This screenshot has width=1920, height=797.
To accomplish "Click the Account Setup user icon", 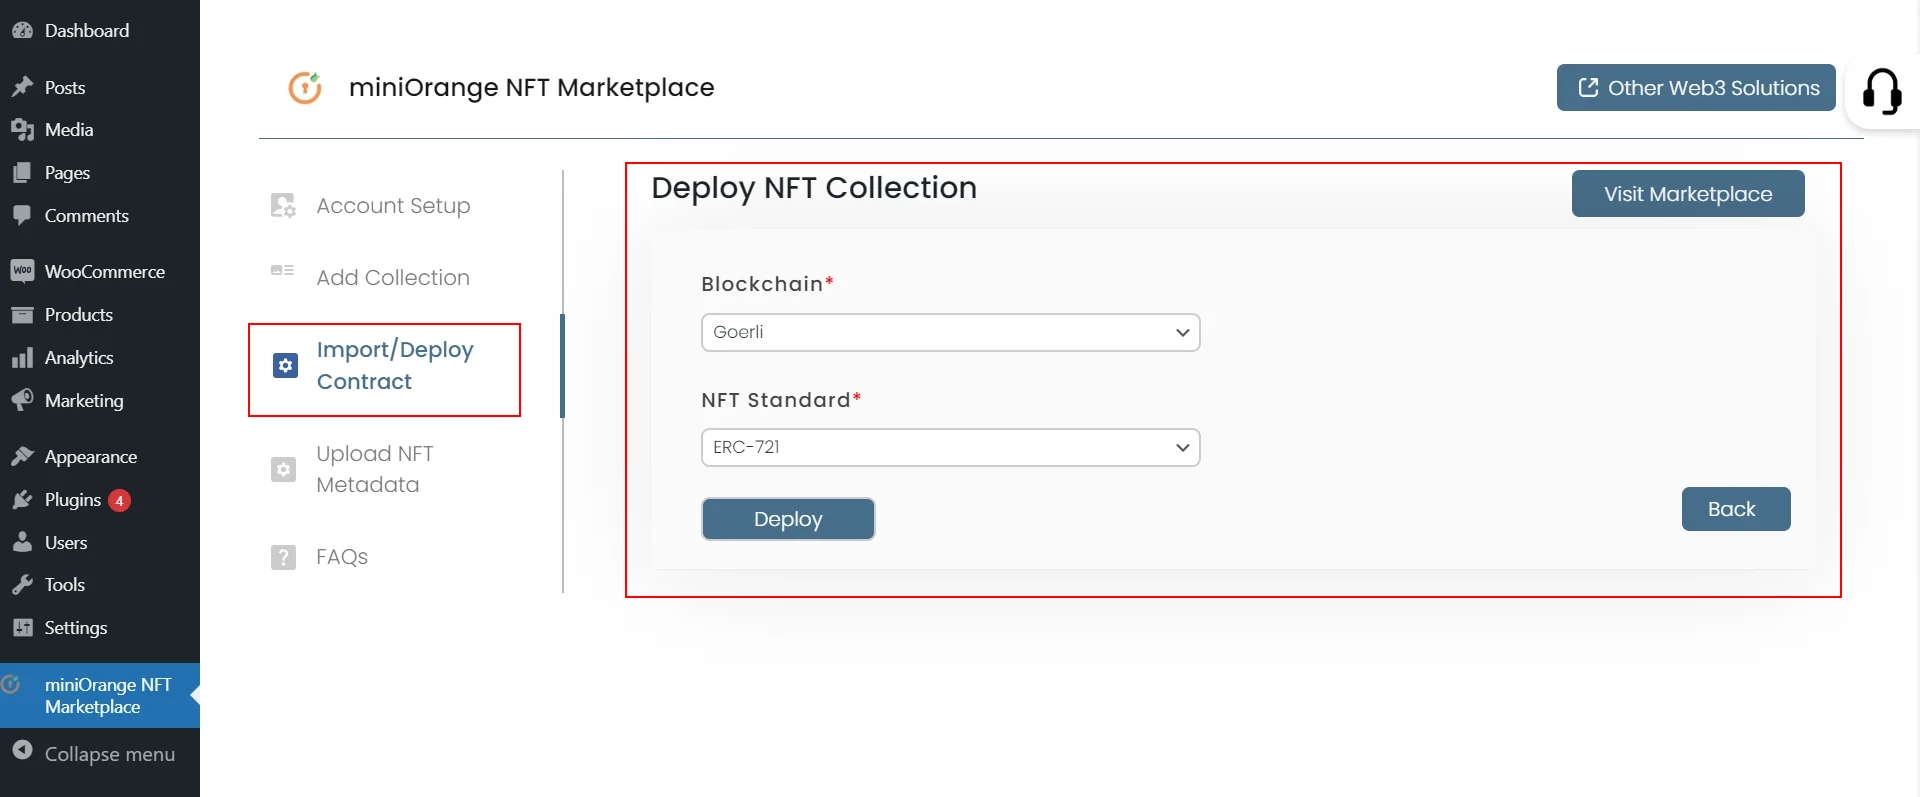I will click(283, 205).
